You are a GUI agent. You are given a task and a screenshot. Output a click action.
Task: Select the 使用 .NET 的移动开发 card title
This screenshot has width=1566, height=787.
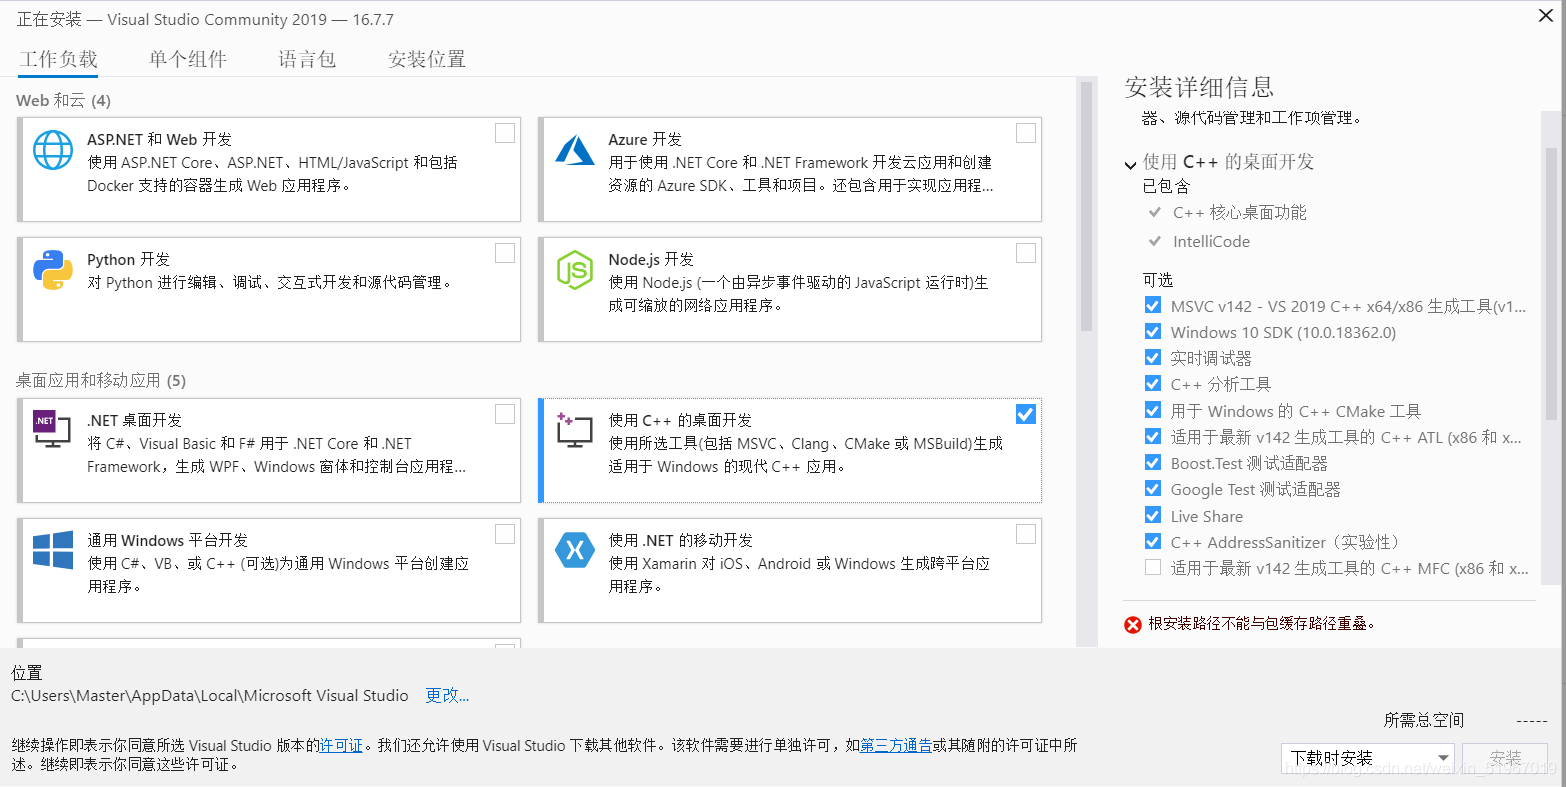pyautogui.click(x=681, y=540)
